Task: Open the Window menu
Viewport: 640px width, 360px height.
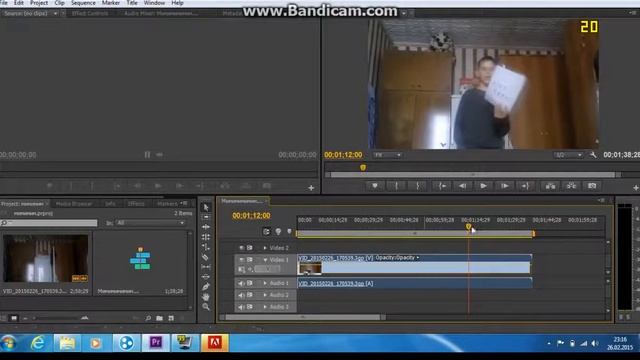Action: pos(154,3)
